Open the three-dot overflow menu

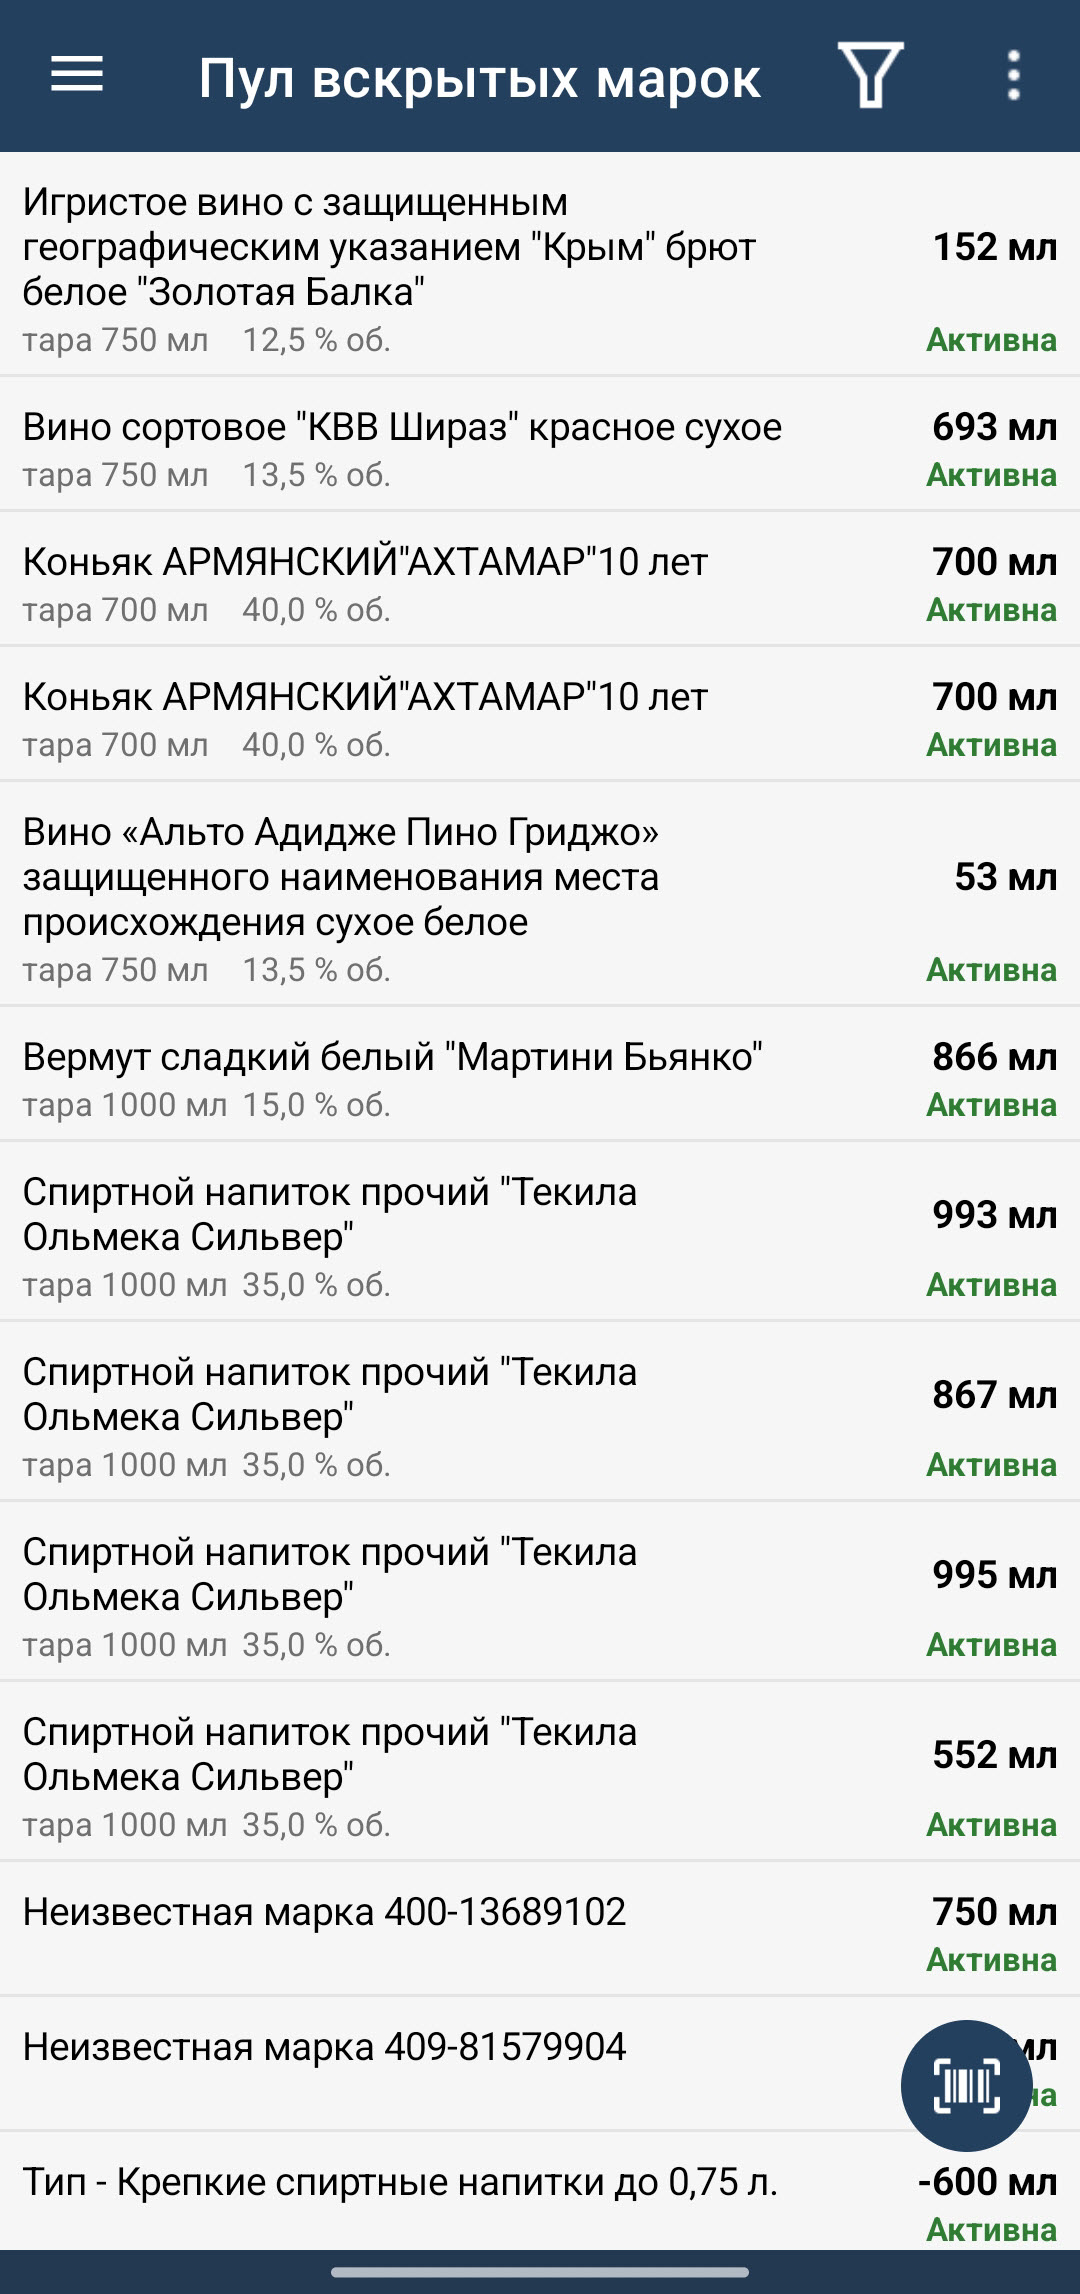[1013, 75]
